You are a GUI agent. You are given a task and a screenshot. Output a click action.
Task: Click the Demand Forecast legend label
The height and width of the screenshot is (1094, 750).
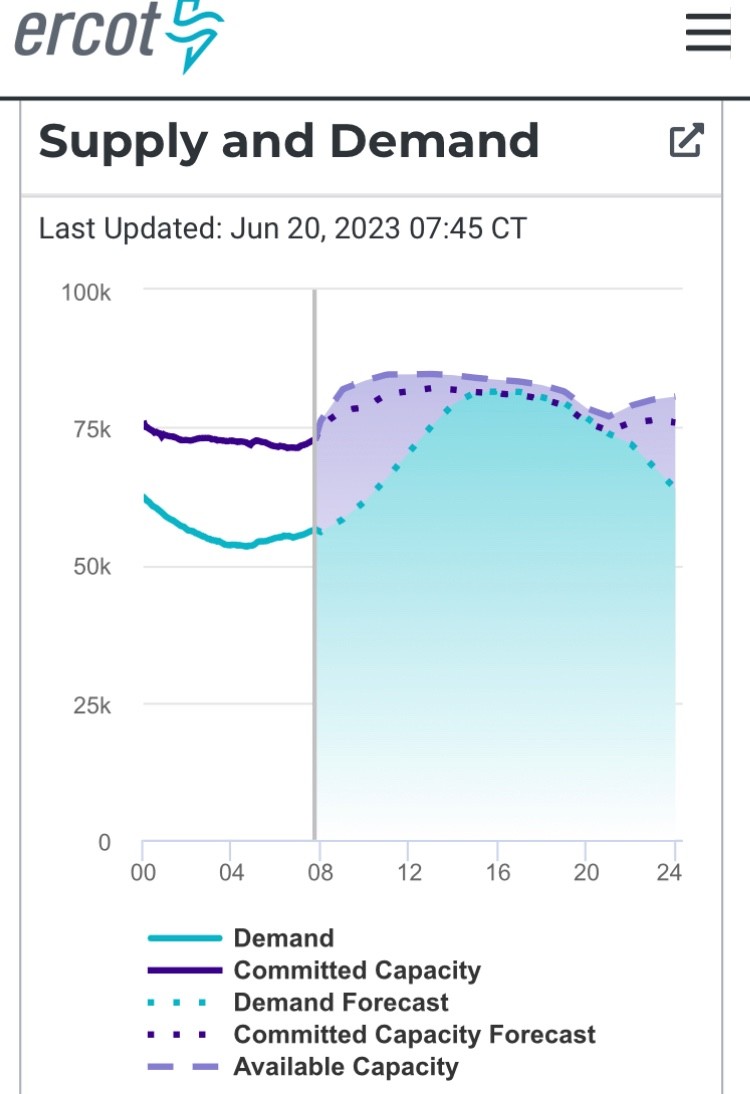[x=339, y=1002]
